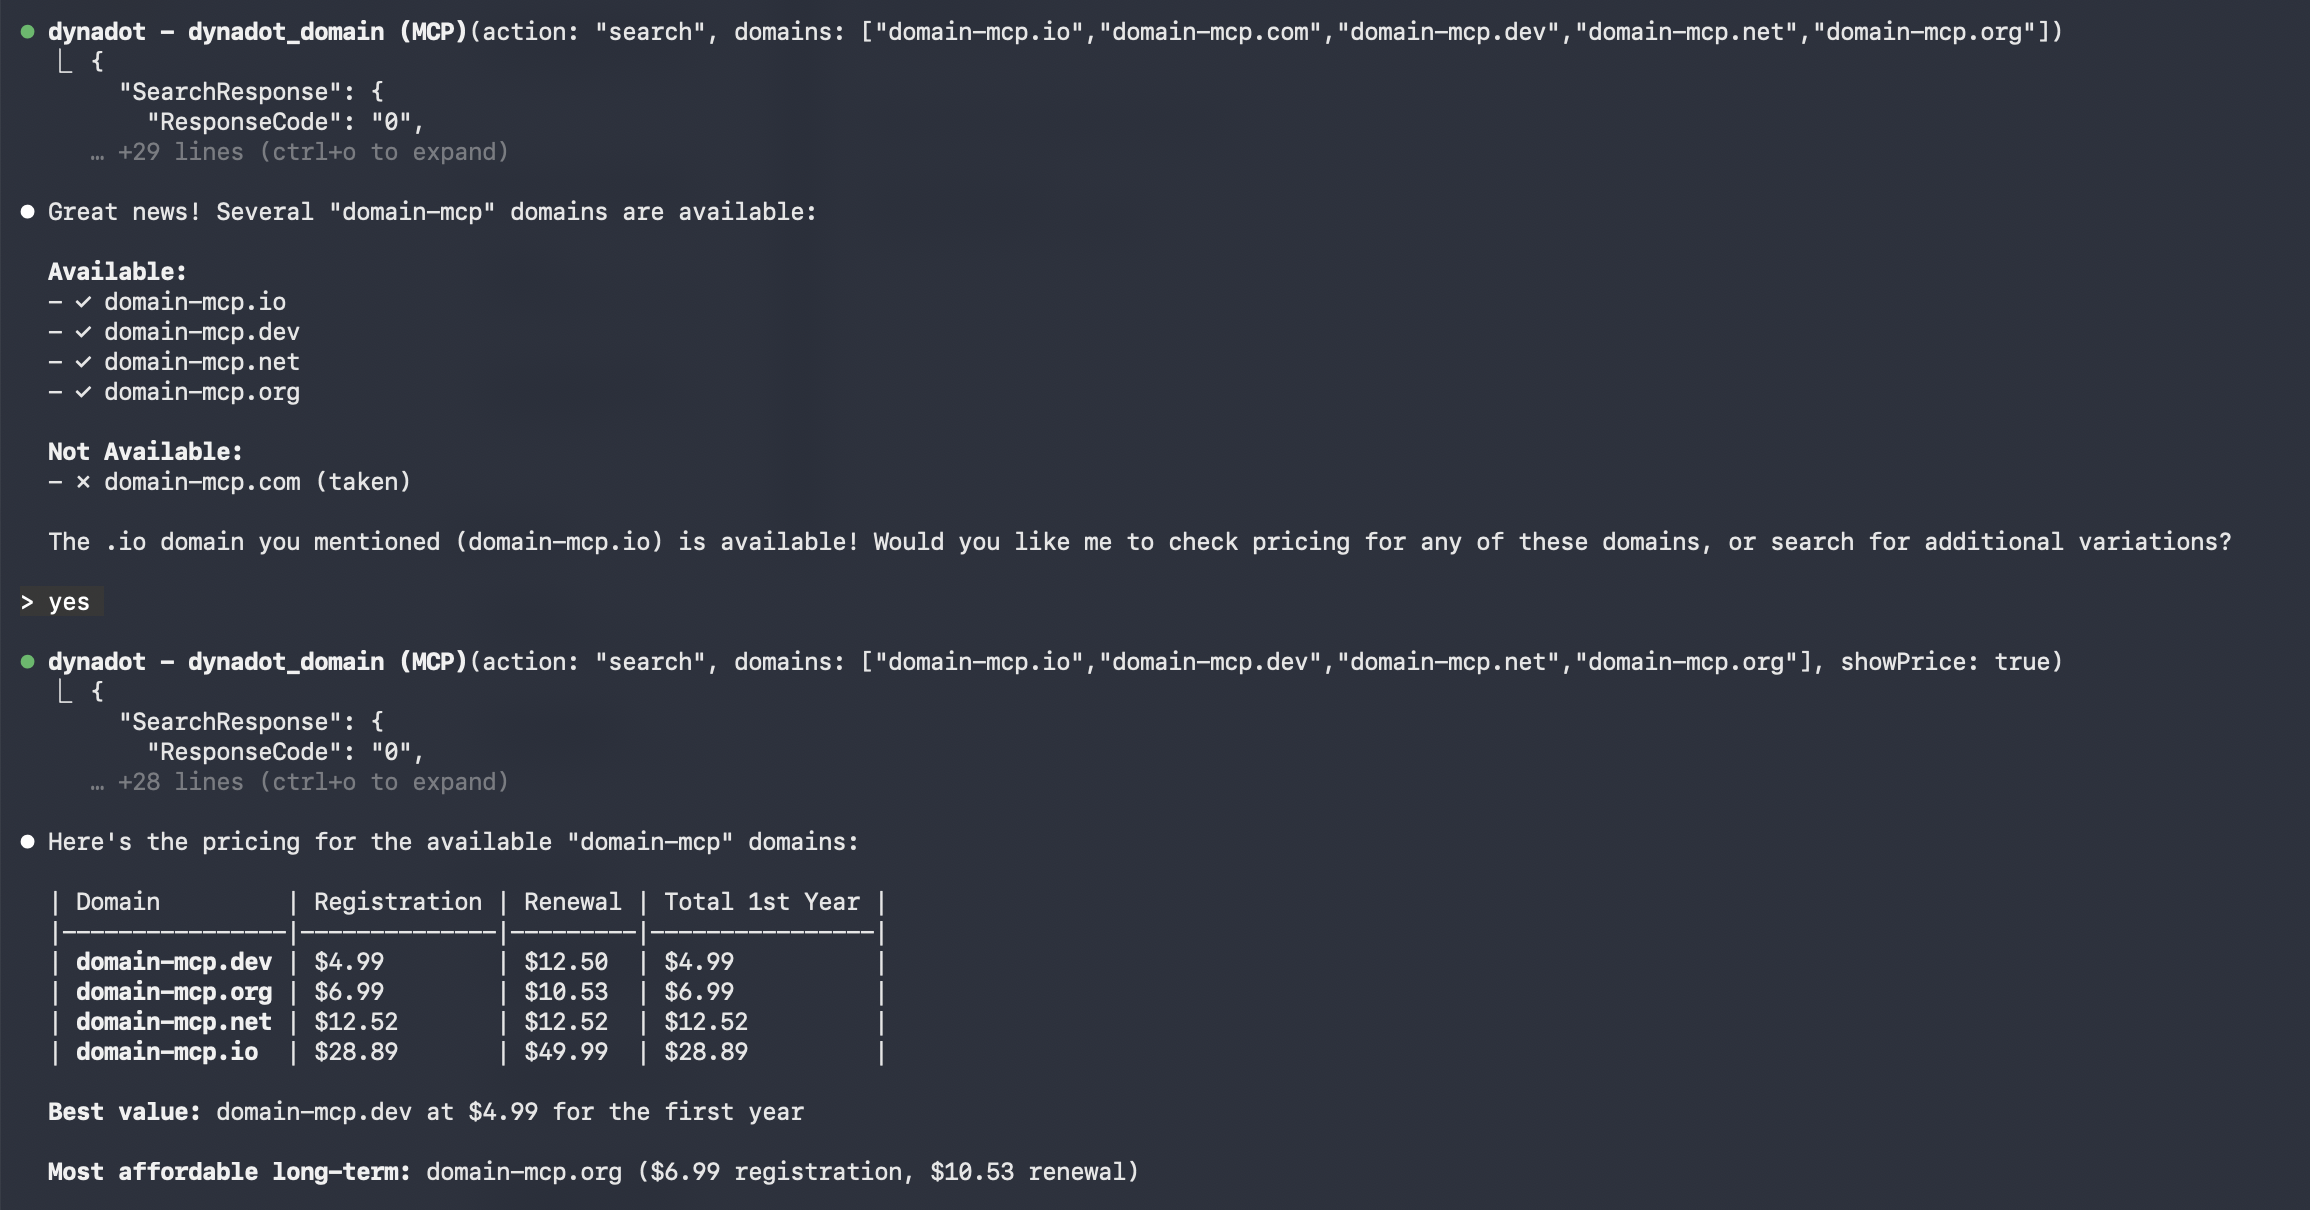Click the × mark next to domain-mcp.com
The image size is (2310, 1210).
pyautogui.click(x=83, y=482)
